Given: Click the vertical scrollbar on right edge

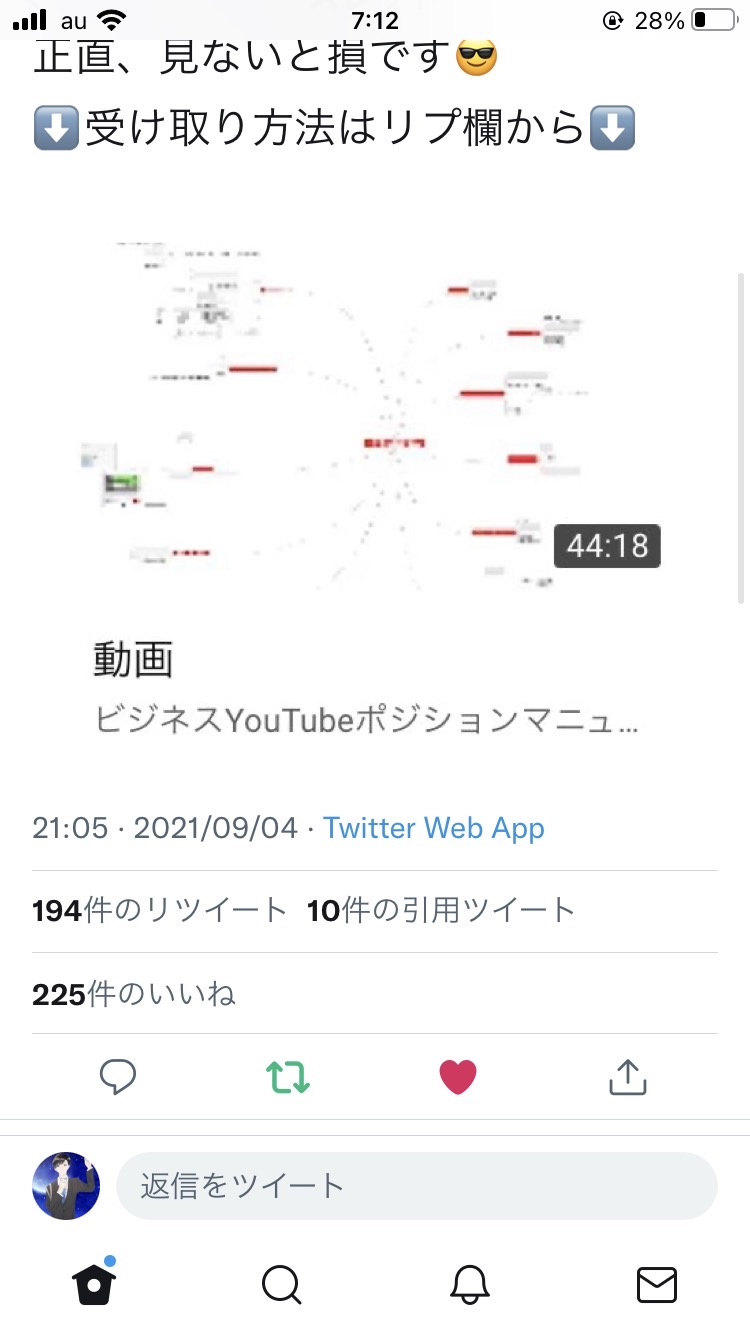Looking at the screenshot, I should [x=741, y=437].
